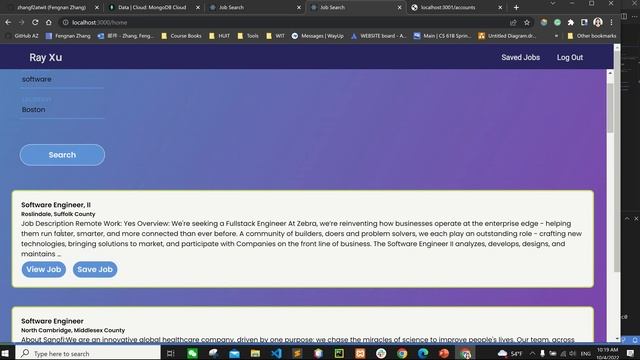Image resolution: width=640 pixels, height=360 pixels.
Task: Switch to the first Job Search tab
Action: coord(231,7)
